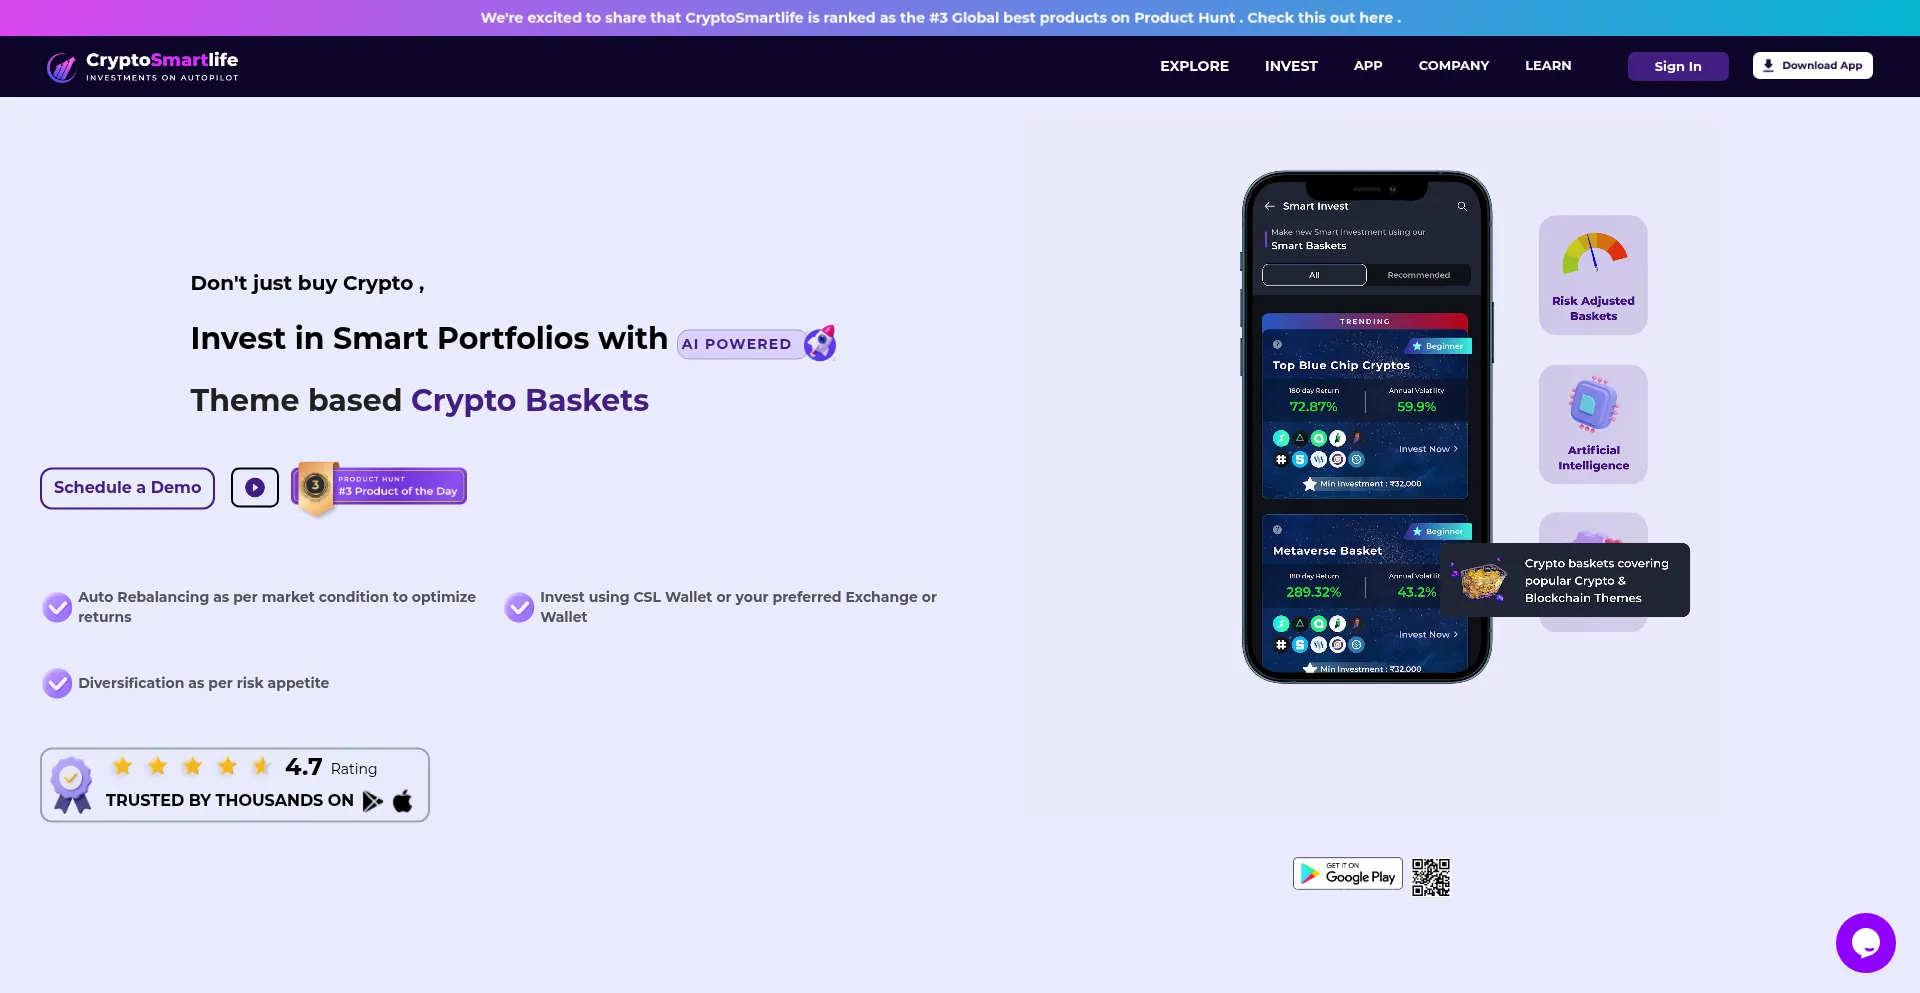Click the back arrow in Smart Invest phone screen
Viewport: 1920px width, 993px height.
tap(1269, 206)
